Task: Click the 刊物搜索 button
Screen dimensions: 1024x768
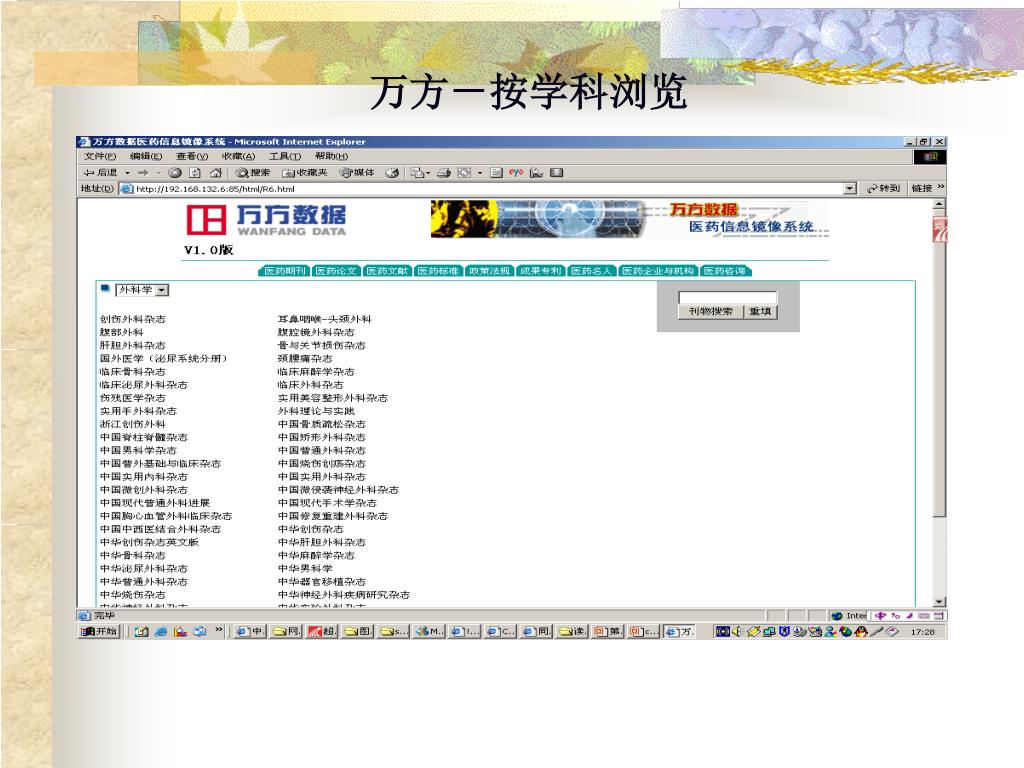Action: pos(711,312)
